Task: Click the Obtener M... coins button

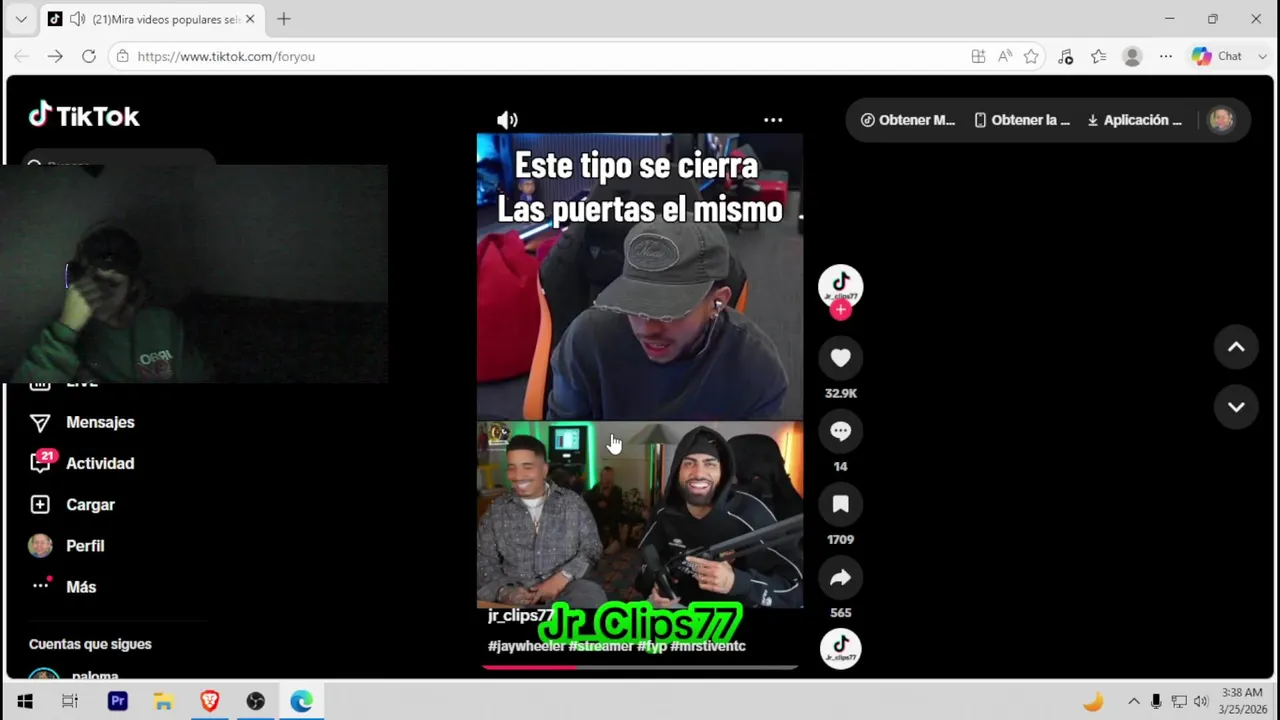Action: (908, 120)
